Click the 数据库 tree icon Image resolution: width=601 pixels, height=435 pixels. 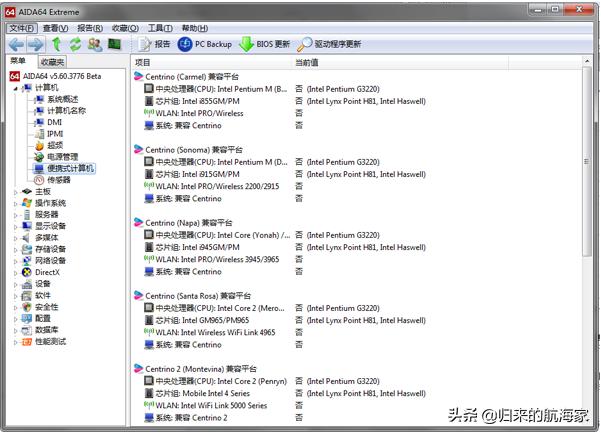(26, 330)
